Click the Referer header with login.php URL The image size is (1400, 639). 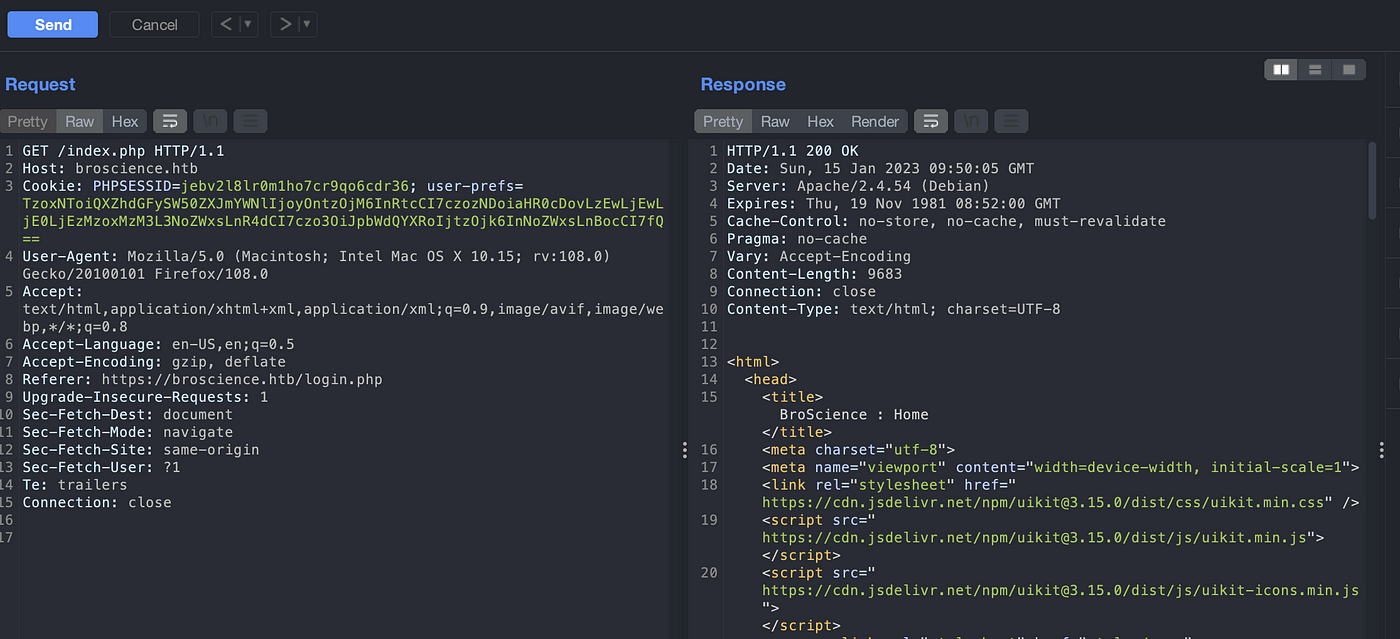click(x=202, y=379)
